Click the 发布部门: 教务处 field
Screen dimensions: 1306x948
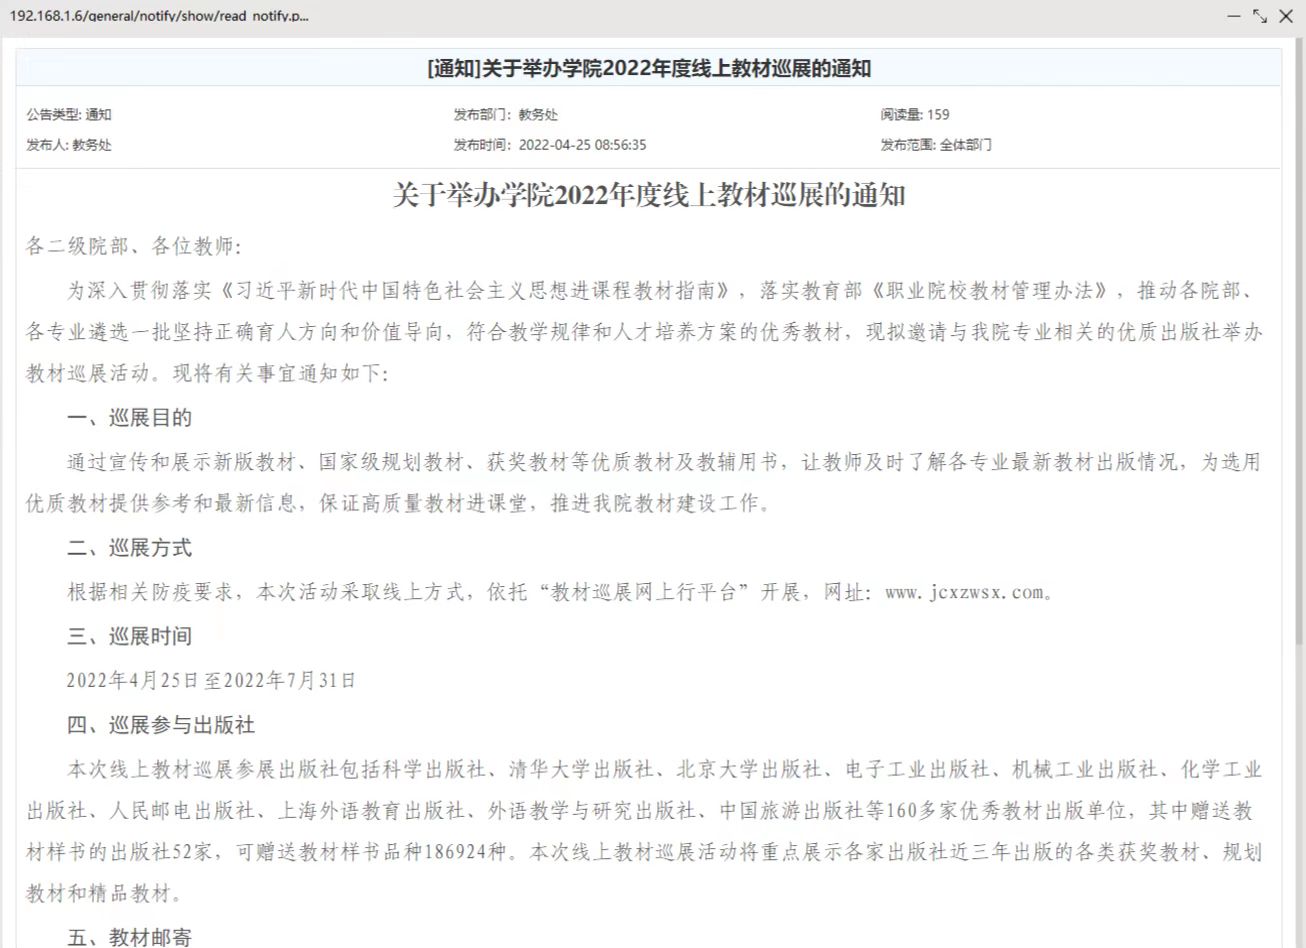pyautogui.click(x=505, y=114)
